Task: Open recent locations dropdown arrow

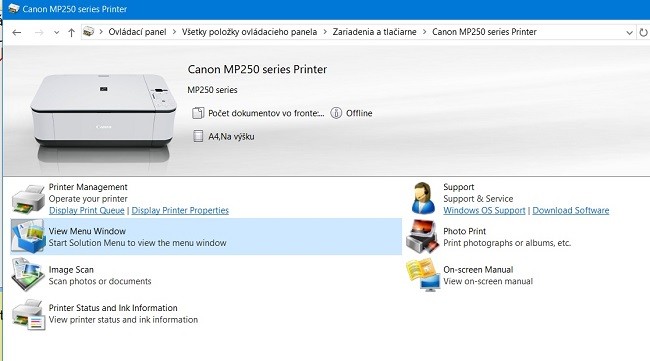Action: pos(56,32)
